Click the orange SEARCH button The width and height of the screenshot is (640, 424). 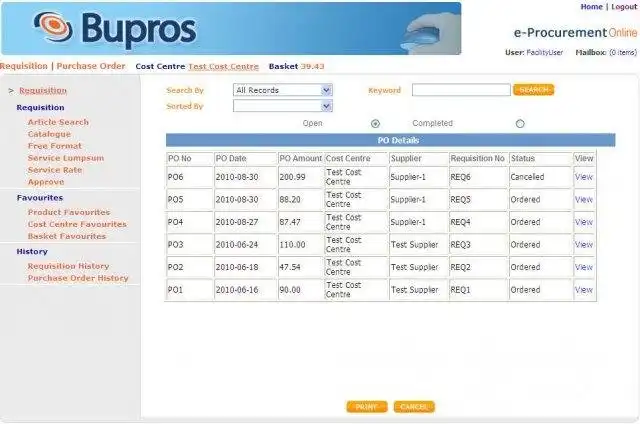(533, 89)
